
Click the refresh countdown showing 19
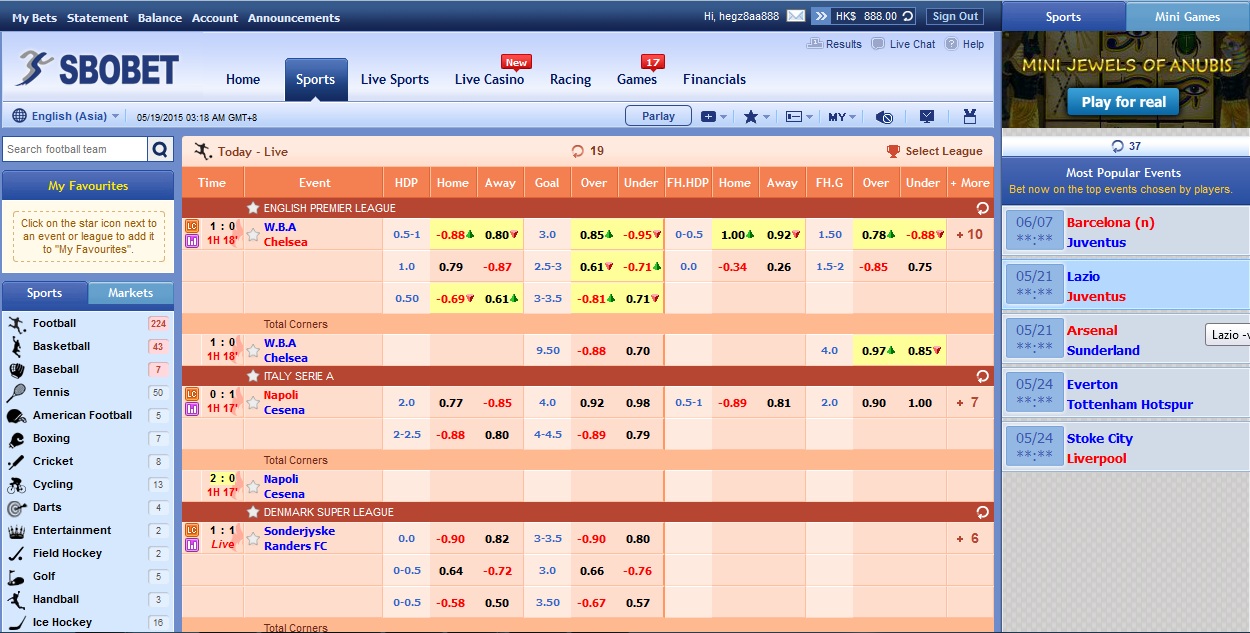coord(588,151)
